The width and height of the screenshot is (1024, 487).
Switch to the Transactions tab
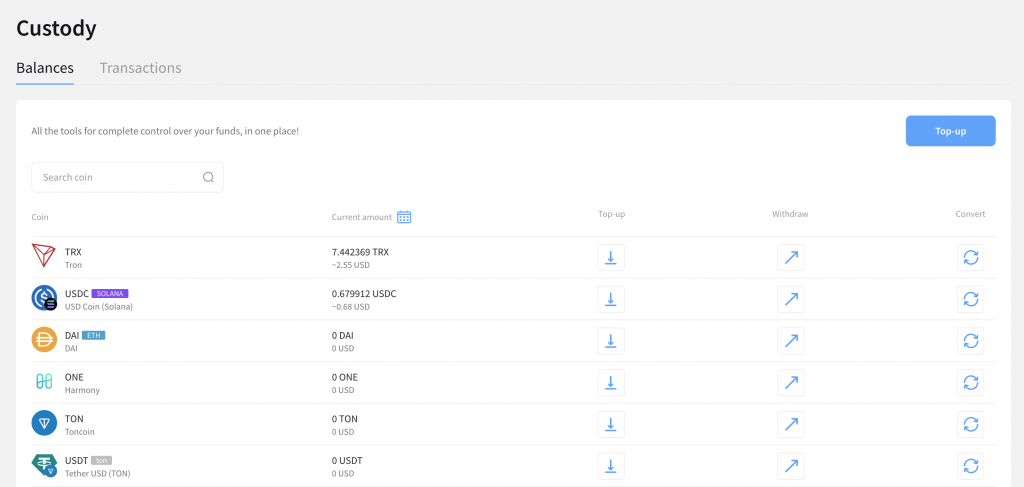click(140, 68)
